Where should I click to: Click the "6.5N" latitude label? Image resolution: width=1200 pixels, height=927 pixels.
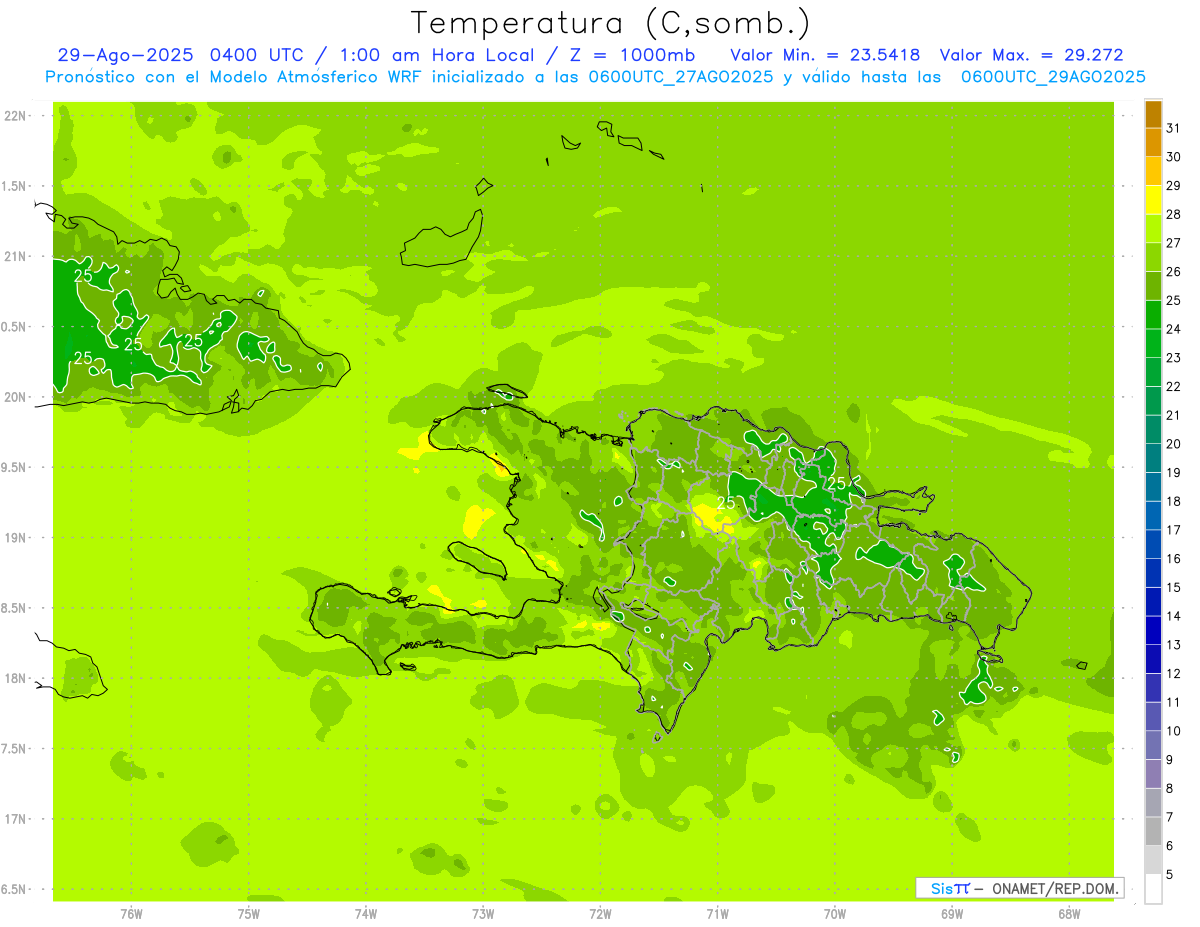coord(15,889)
